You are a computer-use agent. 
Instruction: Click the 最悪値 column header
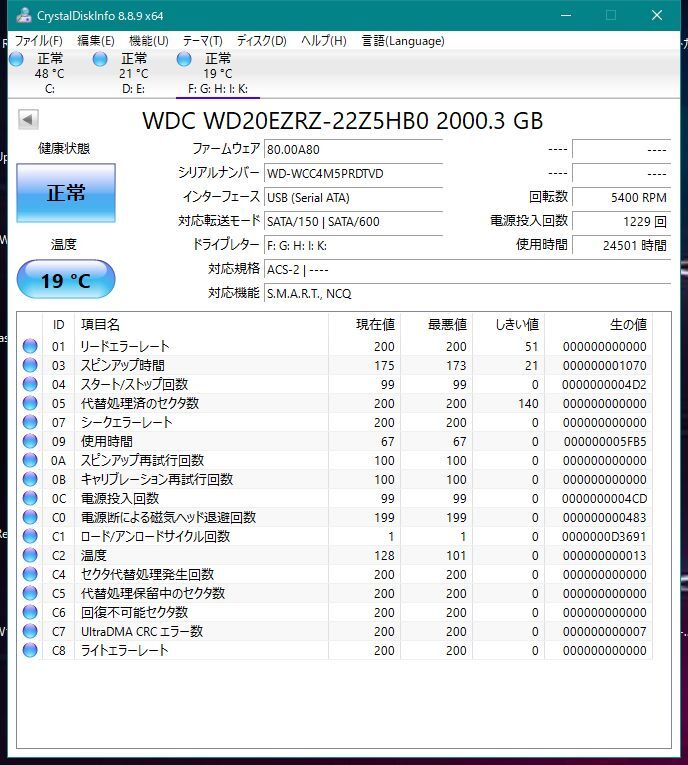(447, 324)
